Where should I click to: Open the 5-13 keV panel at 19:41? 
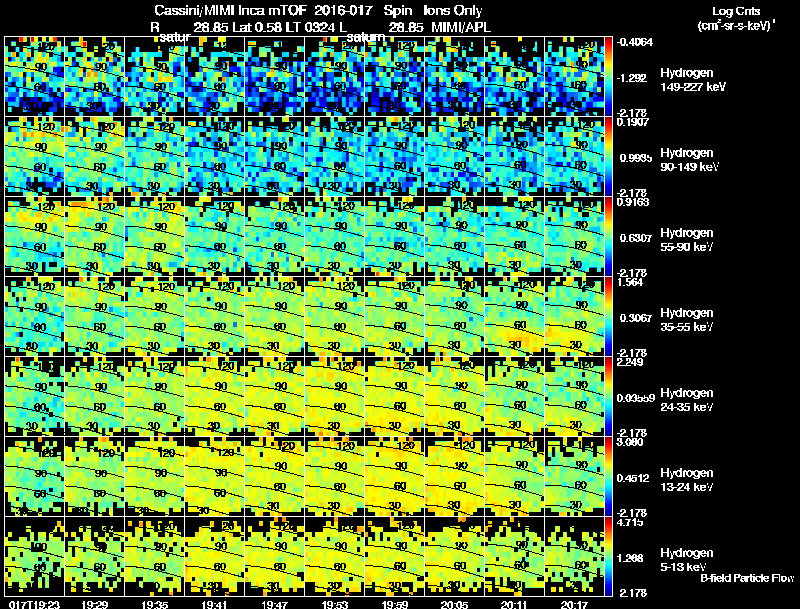coord(215,557)
